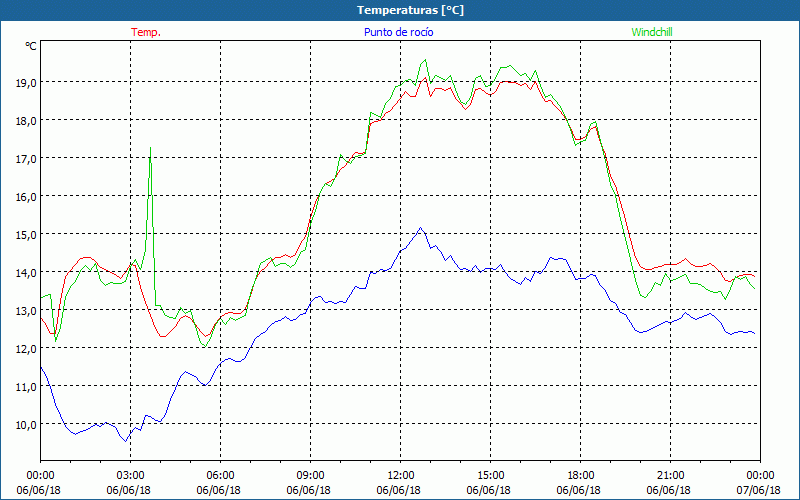Click the '11,0' y-axis value
This screenshot has height=500, width=800.
(x=27, y=386)
